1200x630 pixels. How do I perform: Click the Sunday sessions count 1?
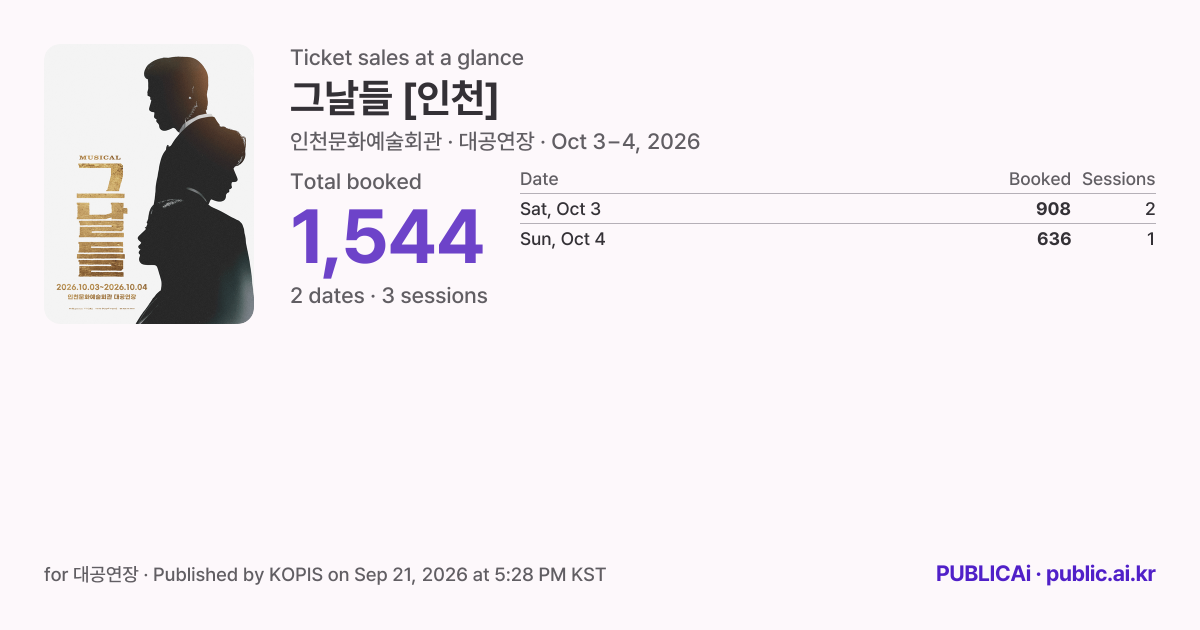coord(1151,239)
